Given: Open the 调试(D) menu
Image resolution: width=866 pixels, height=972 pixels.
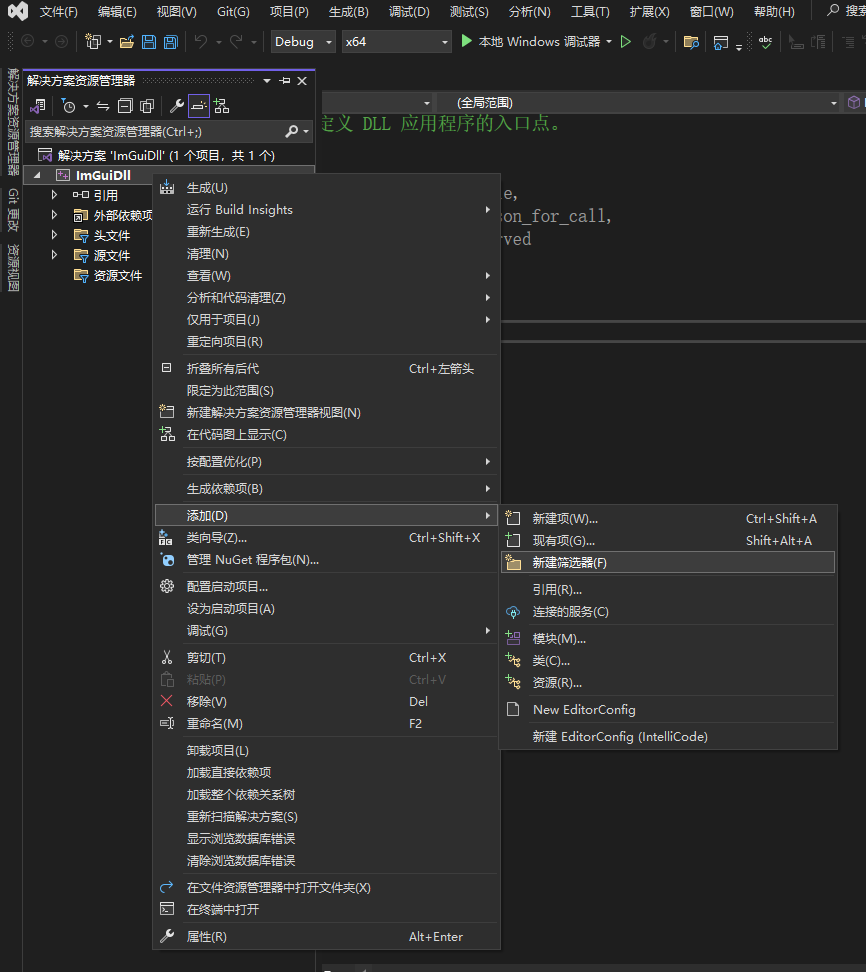Looking at the screenshot, I should (x=409, y=12).
